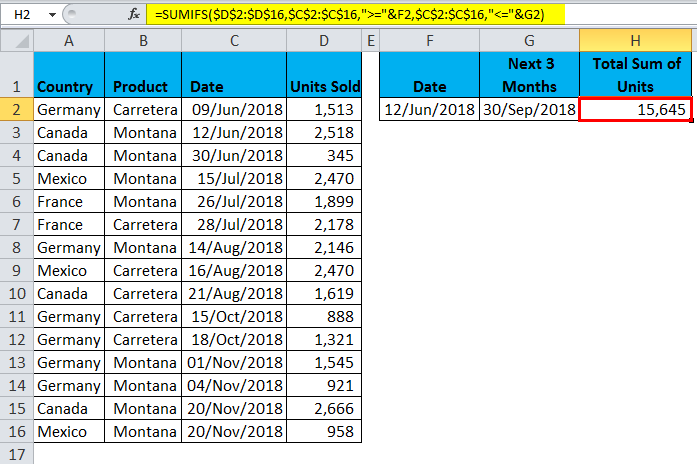The width and height of the screenshot is (697, 464).
Task: Select column D header
Action: point(323,40)
